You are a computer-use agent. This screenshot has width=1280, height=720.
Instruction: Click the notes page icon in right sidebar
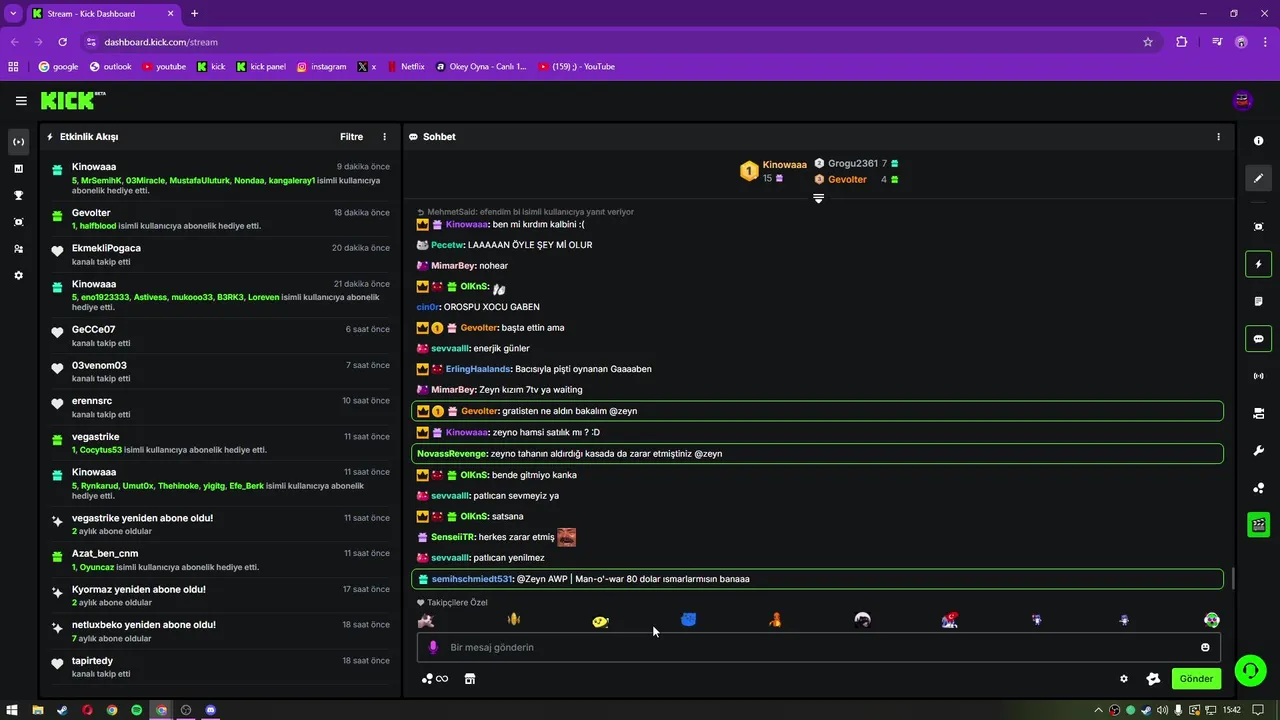tap(1258, 301)
